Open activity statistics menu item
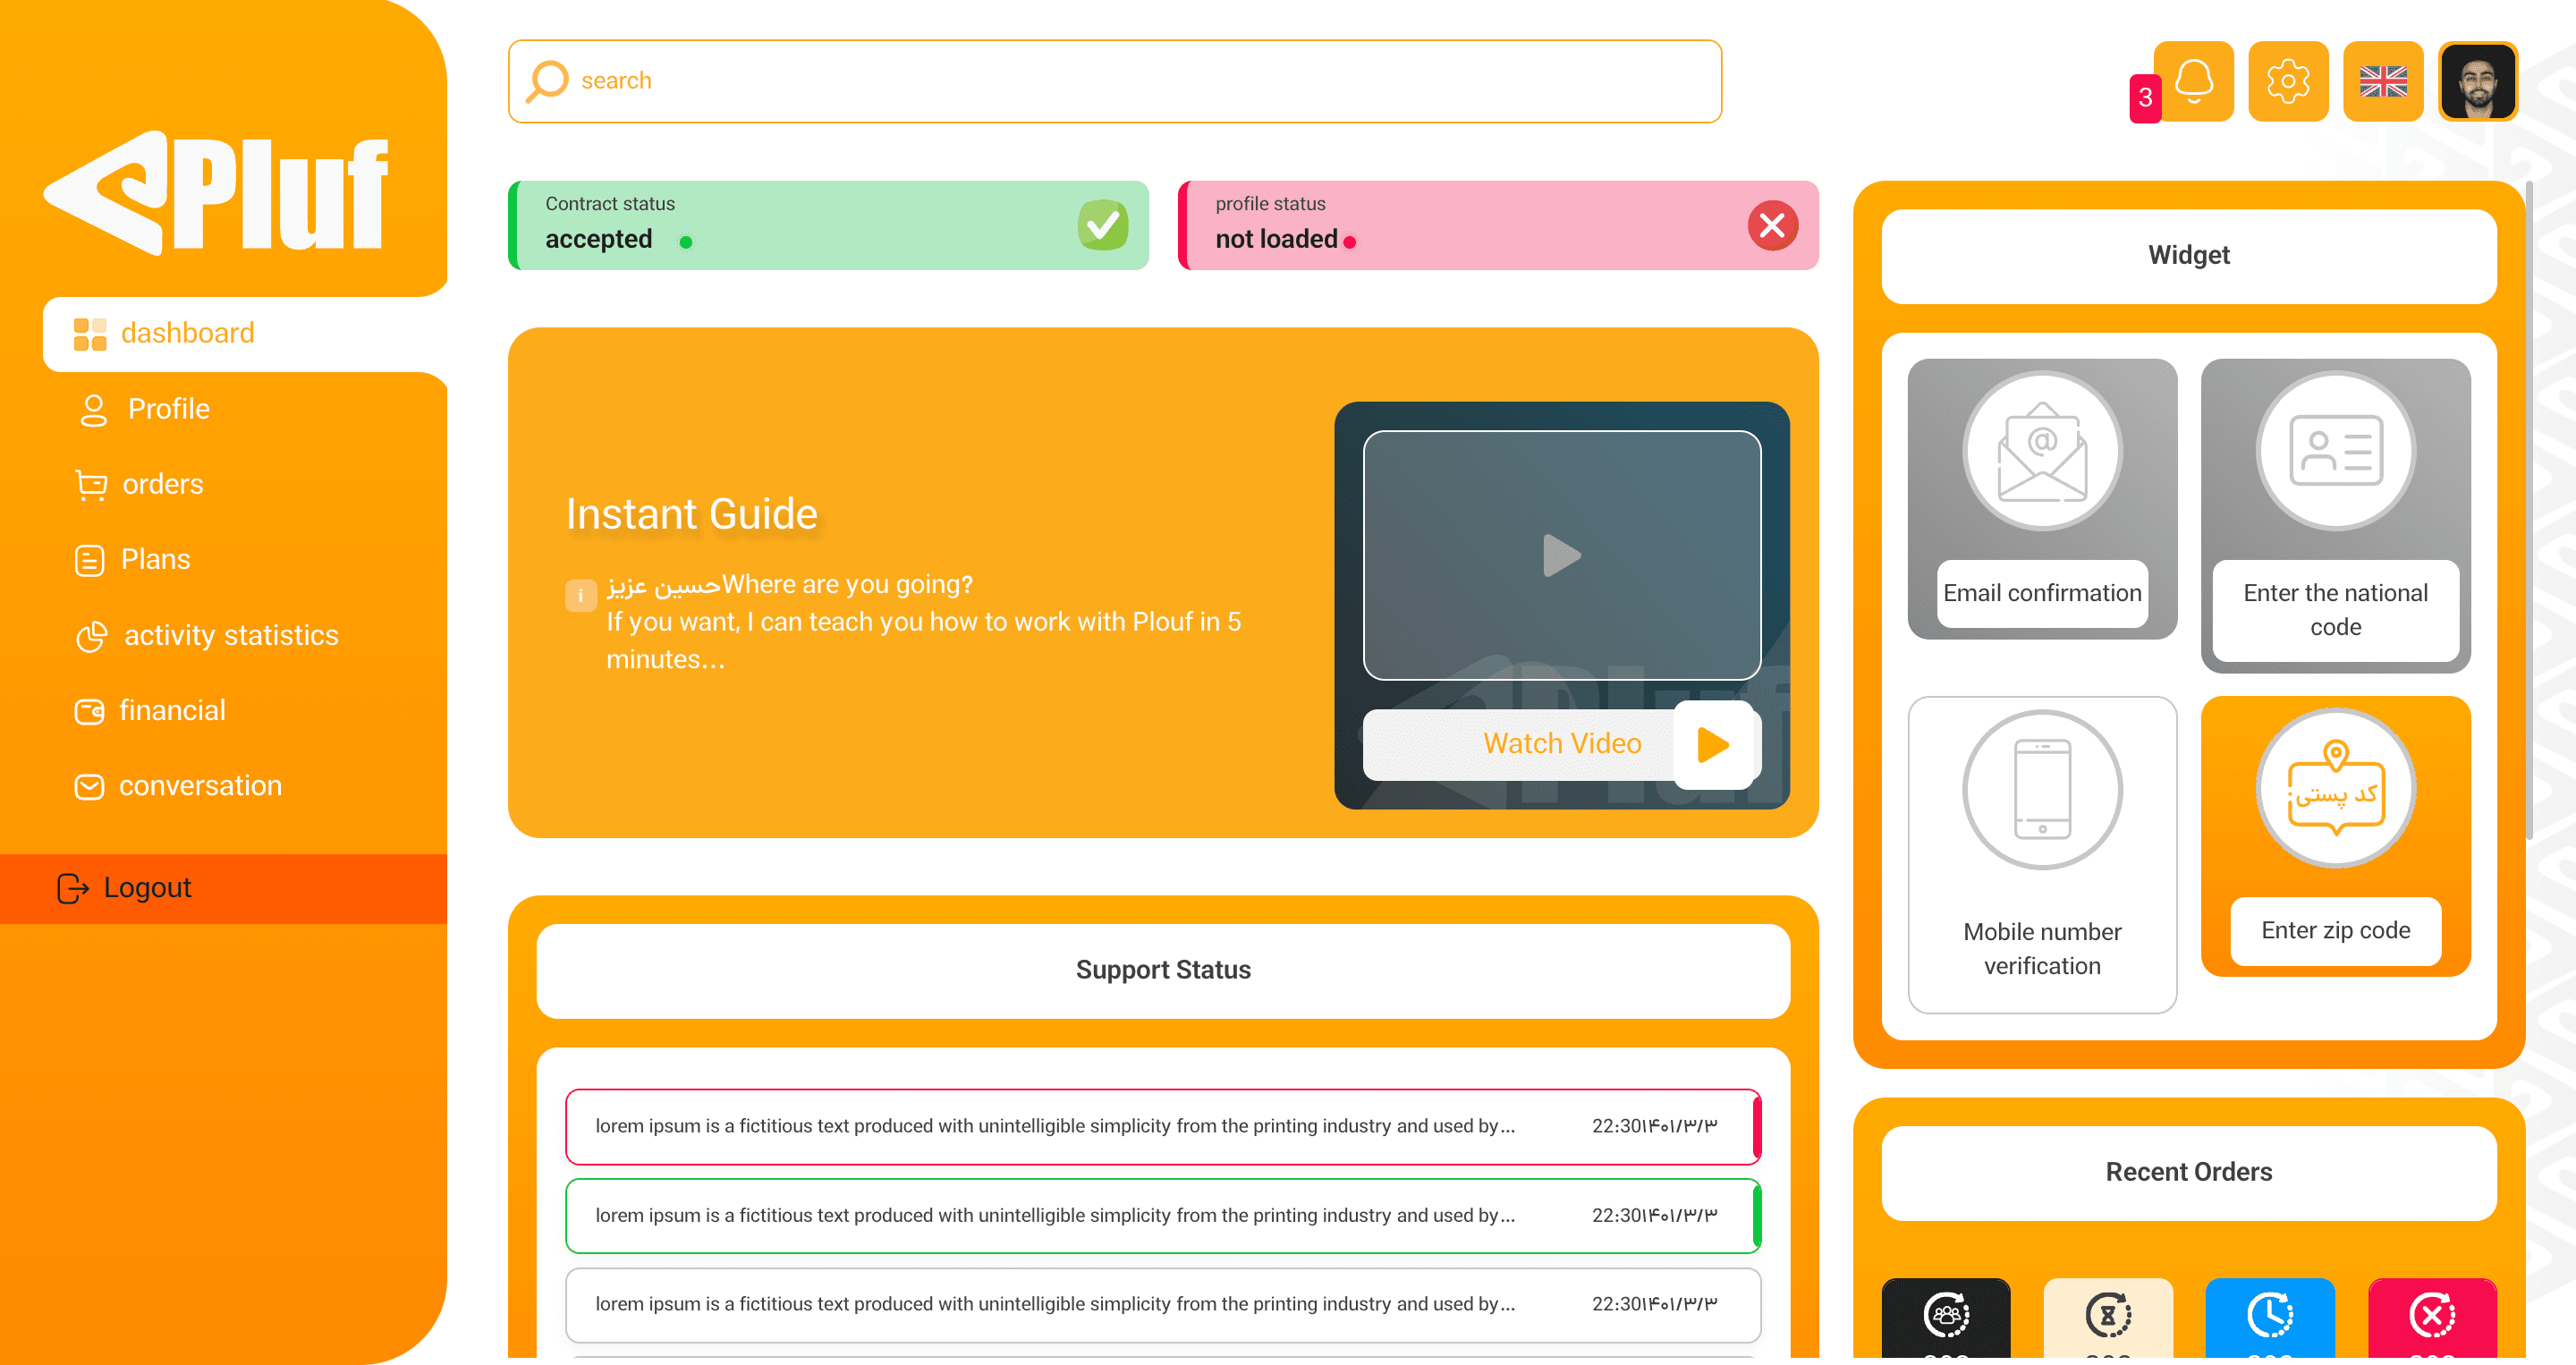The height and width of the screenshot is (1365, 2576). pyautogui.click(x=230, y=635)
